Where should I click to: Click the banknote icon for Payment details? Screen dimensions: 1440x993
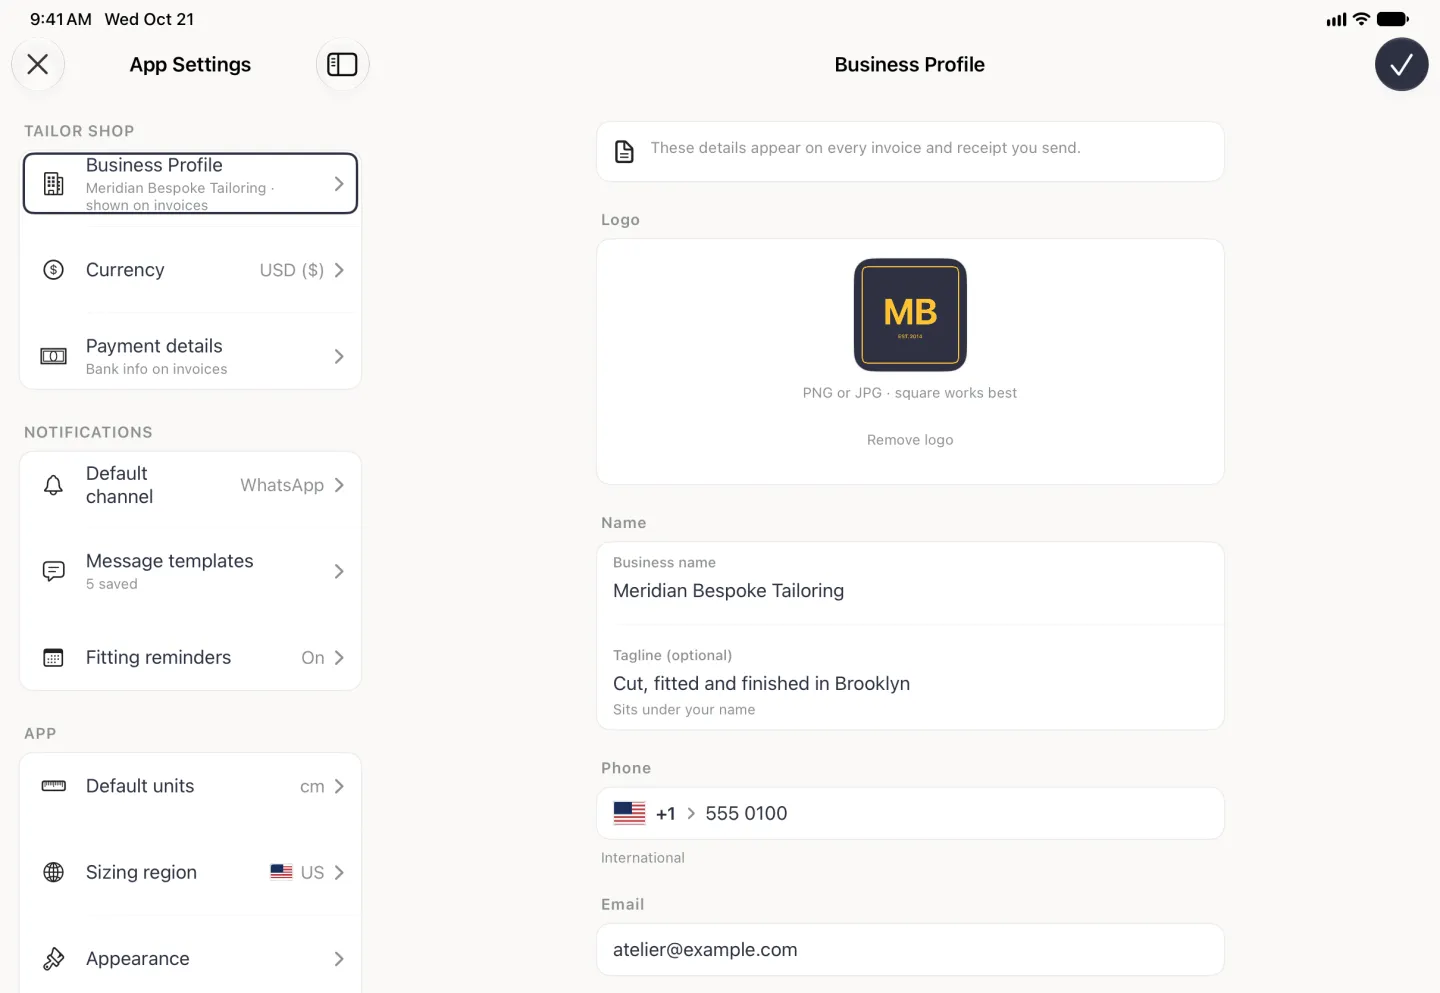click(x=54, y=356)
